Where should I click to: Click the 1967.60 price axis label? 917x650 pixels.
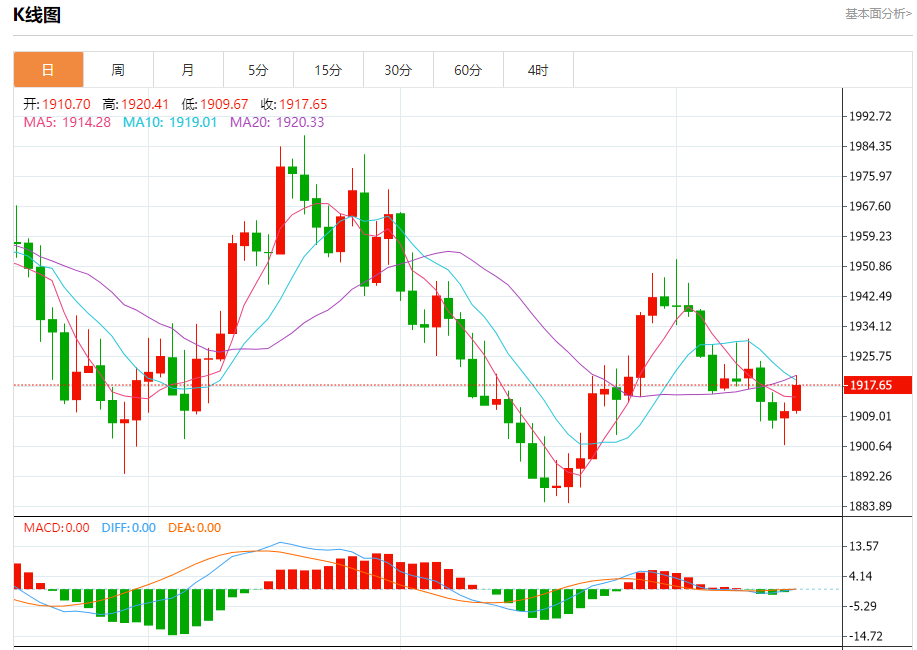(870, 206)
